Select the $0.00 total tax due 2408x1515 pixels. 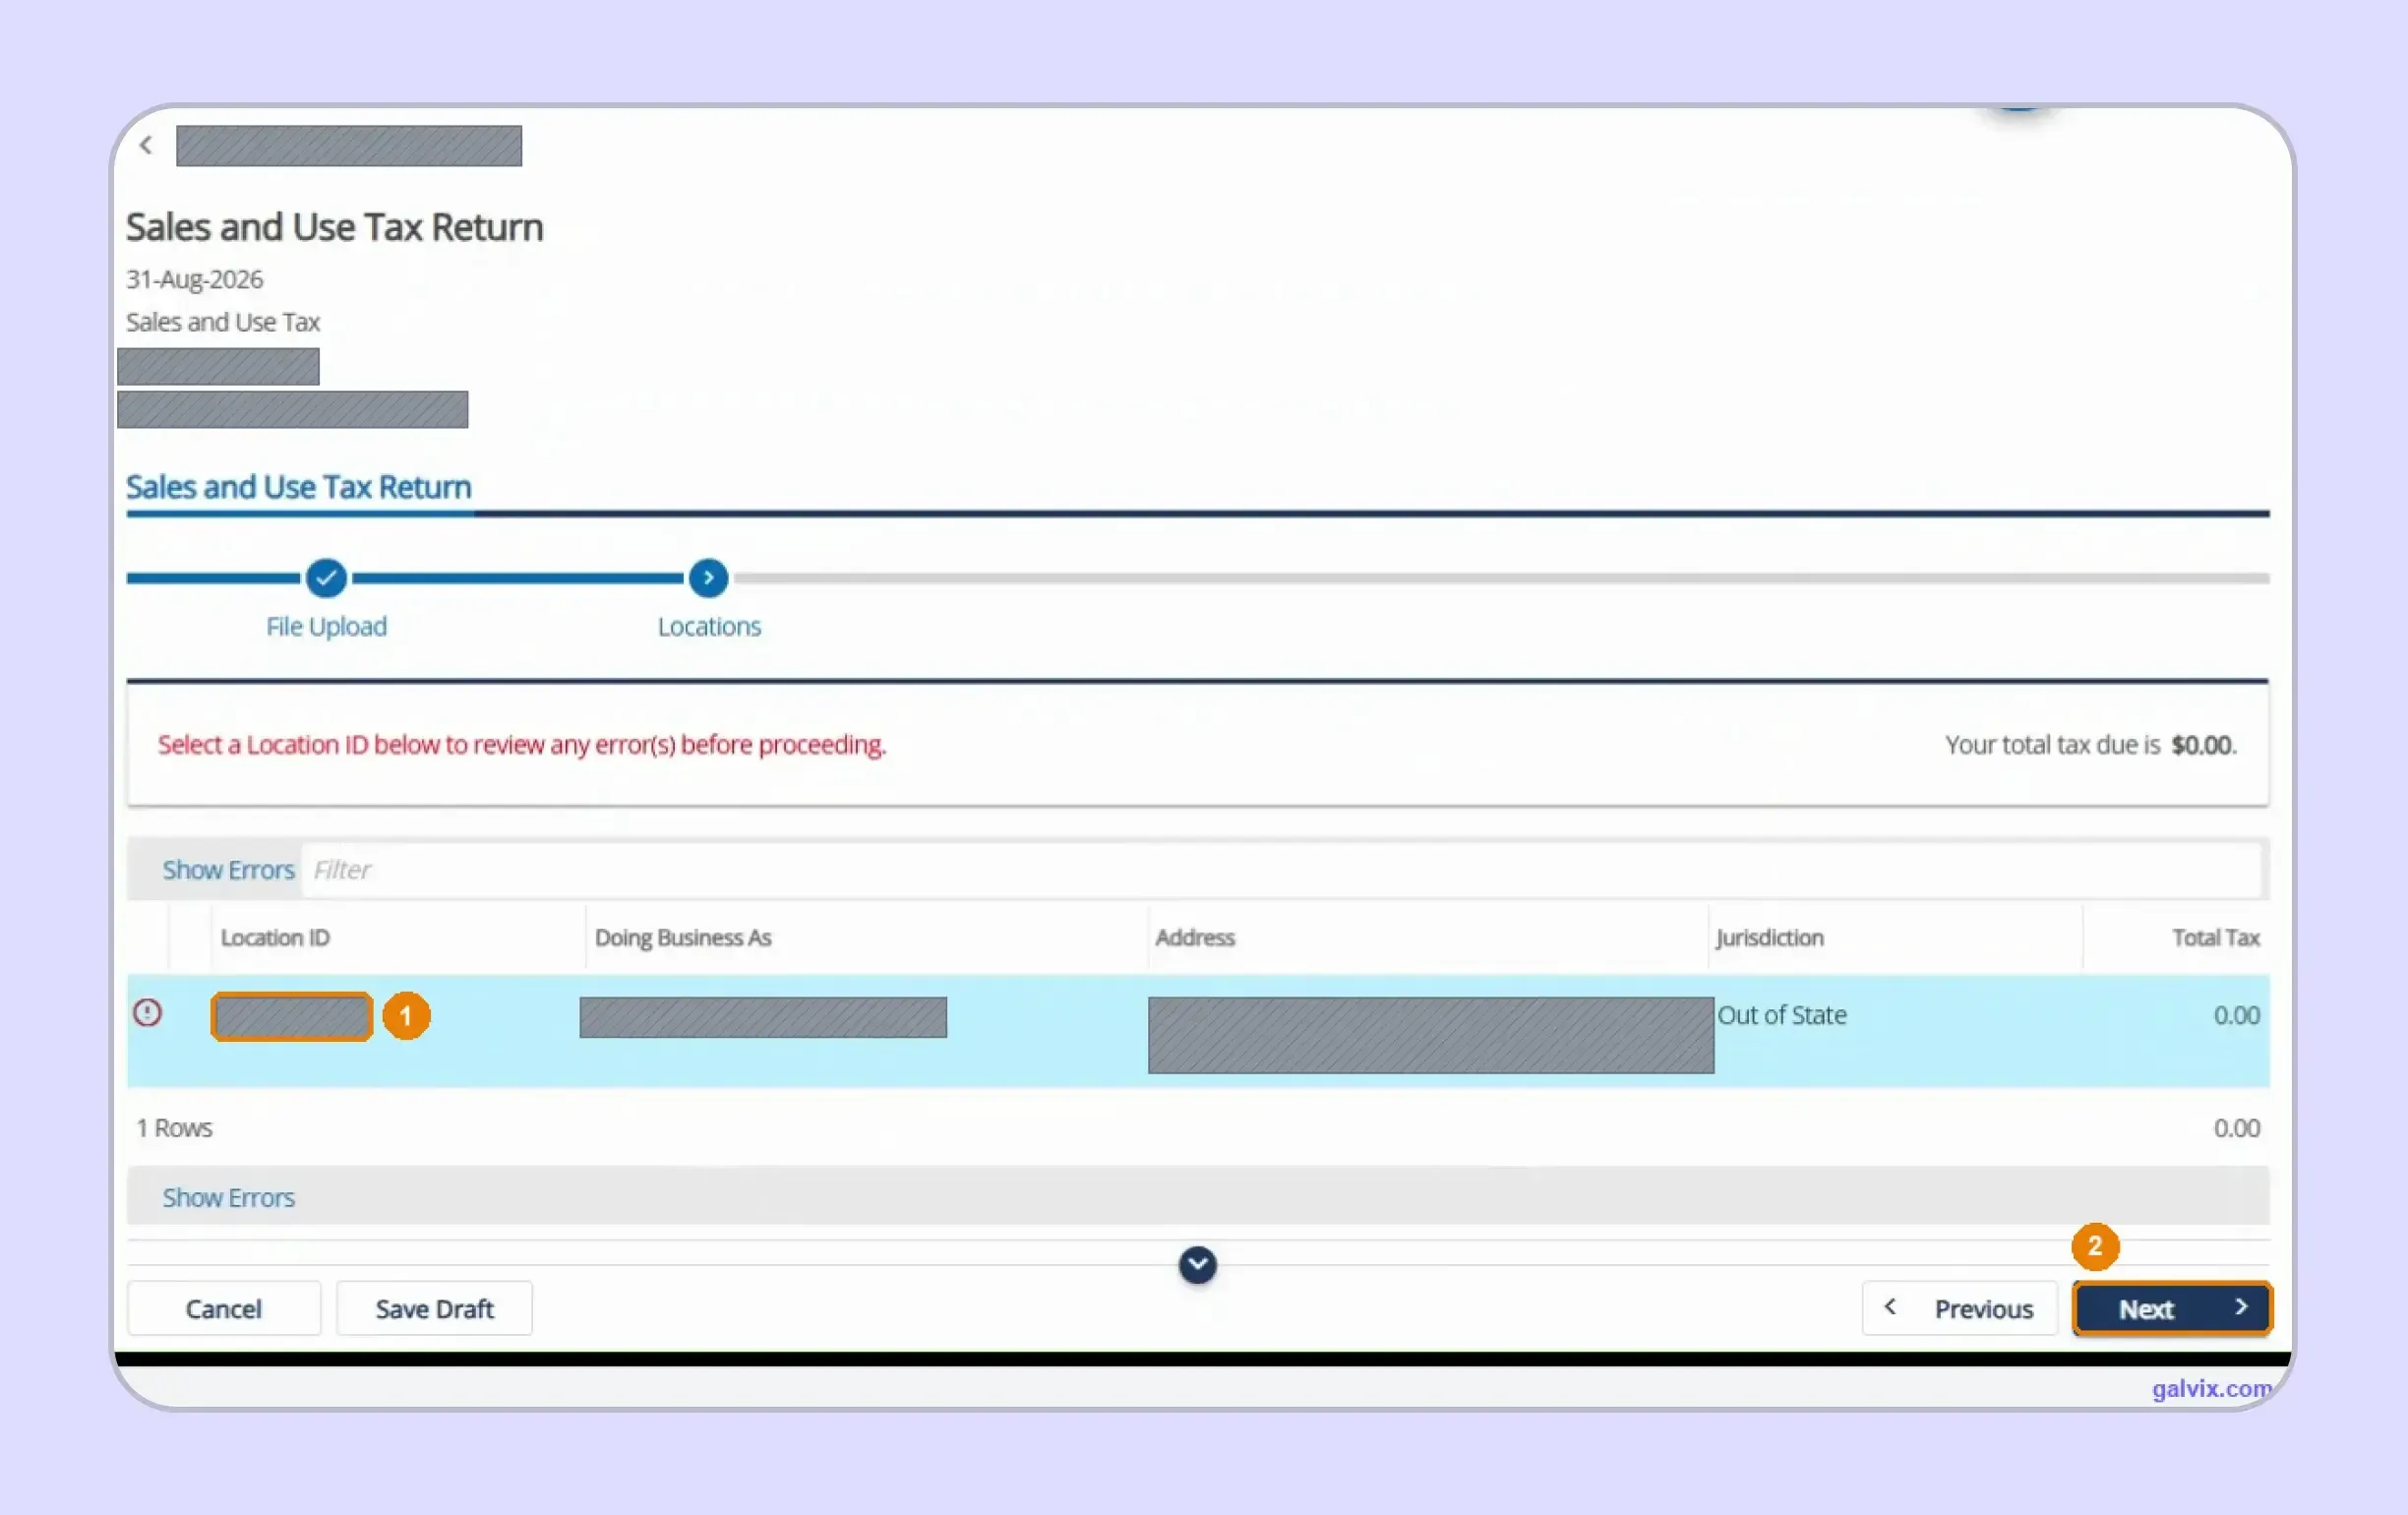[2203, 745]
